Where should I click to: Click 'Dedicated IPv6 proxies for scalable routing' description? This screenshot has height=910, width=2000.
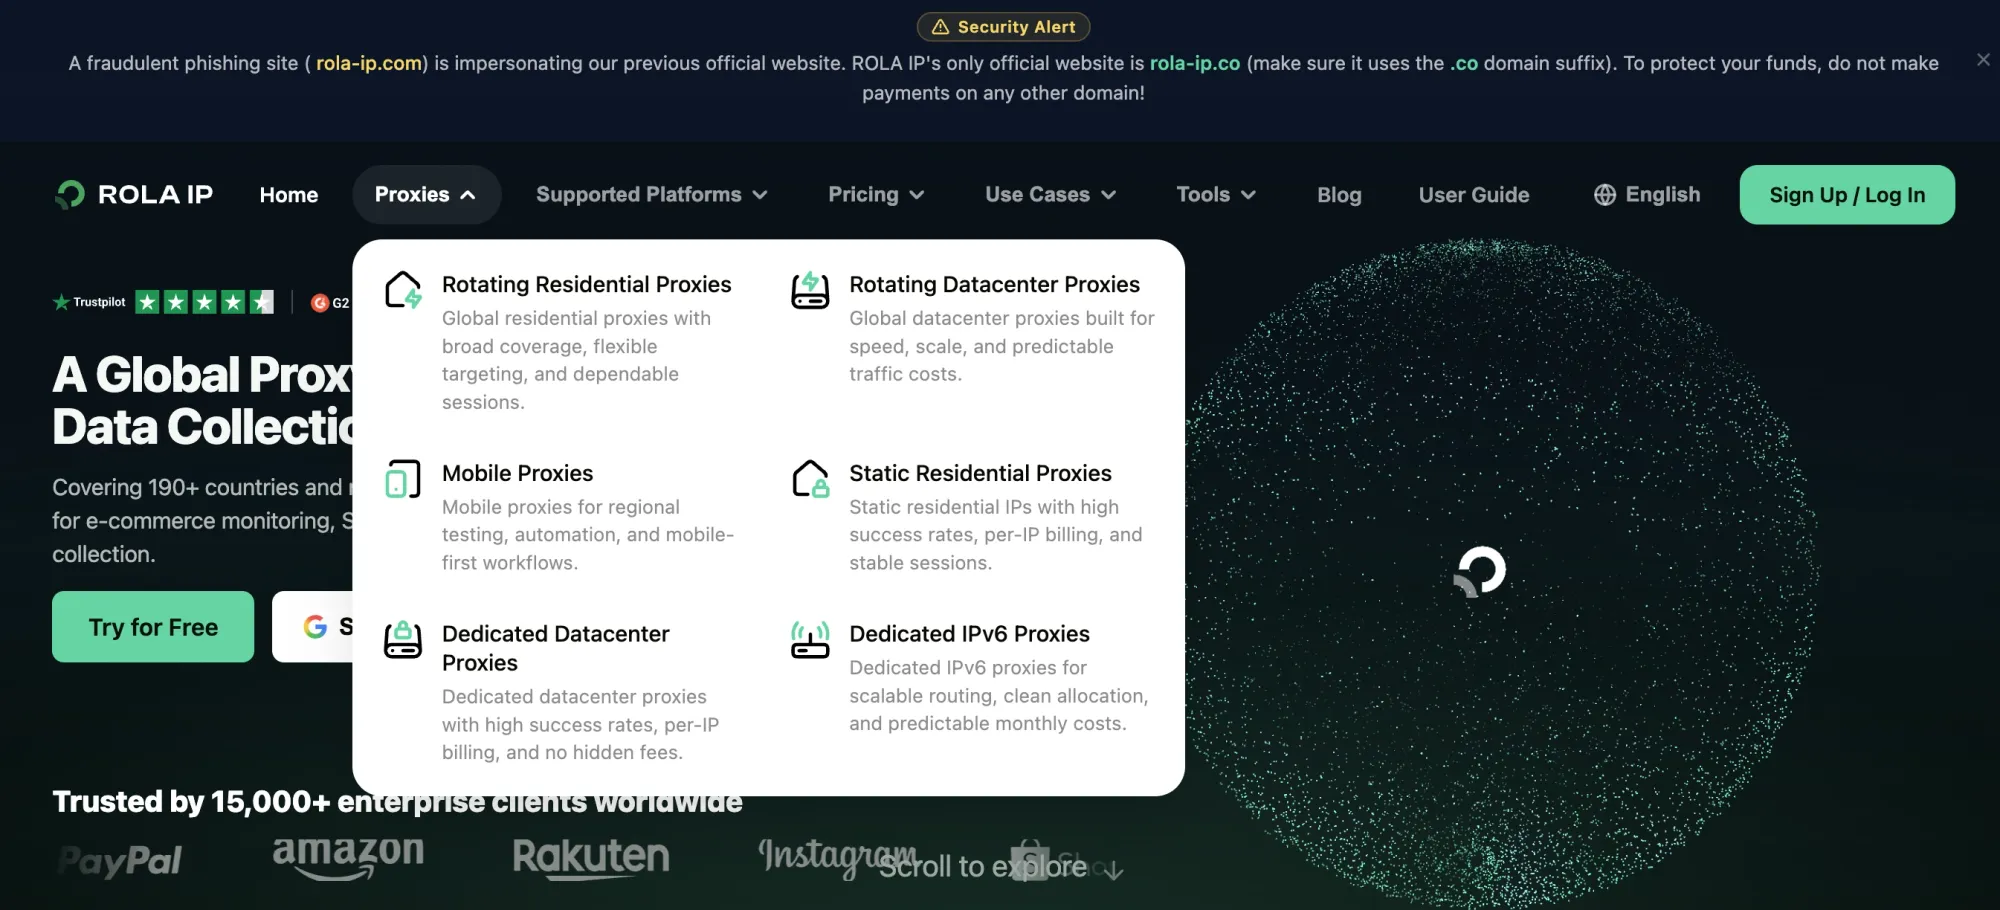pyautogui.click(x=999, y=695)
